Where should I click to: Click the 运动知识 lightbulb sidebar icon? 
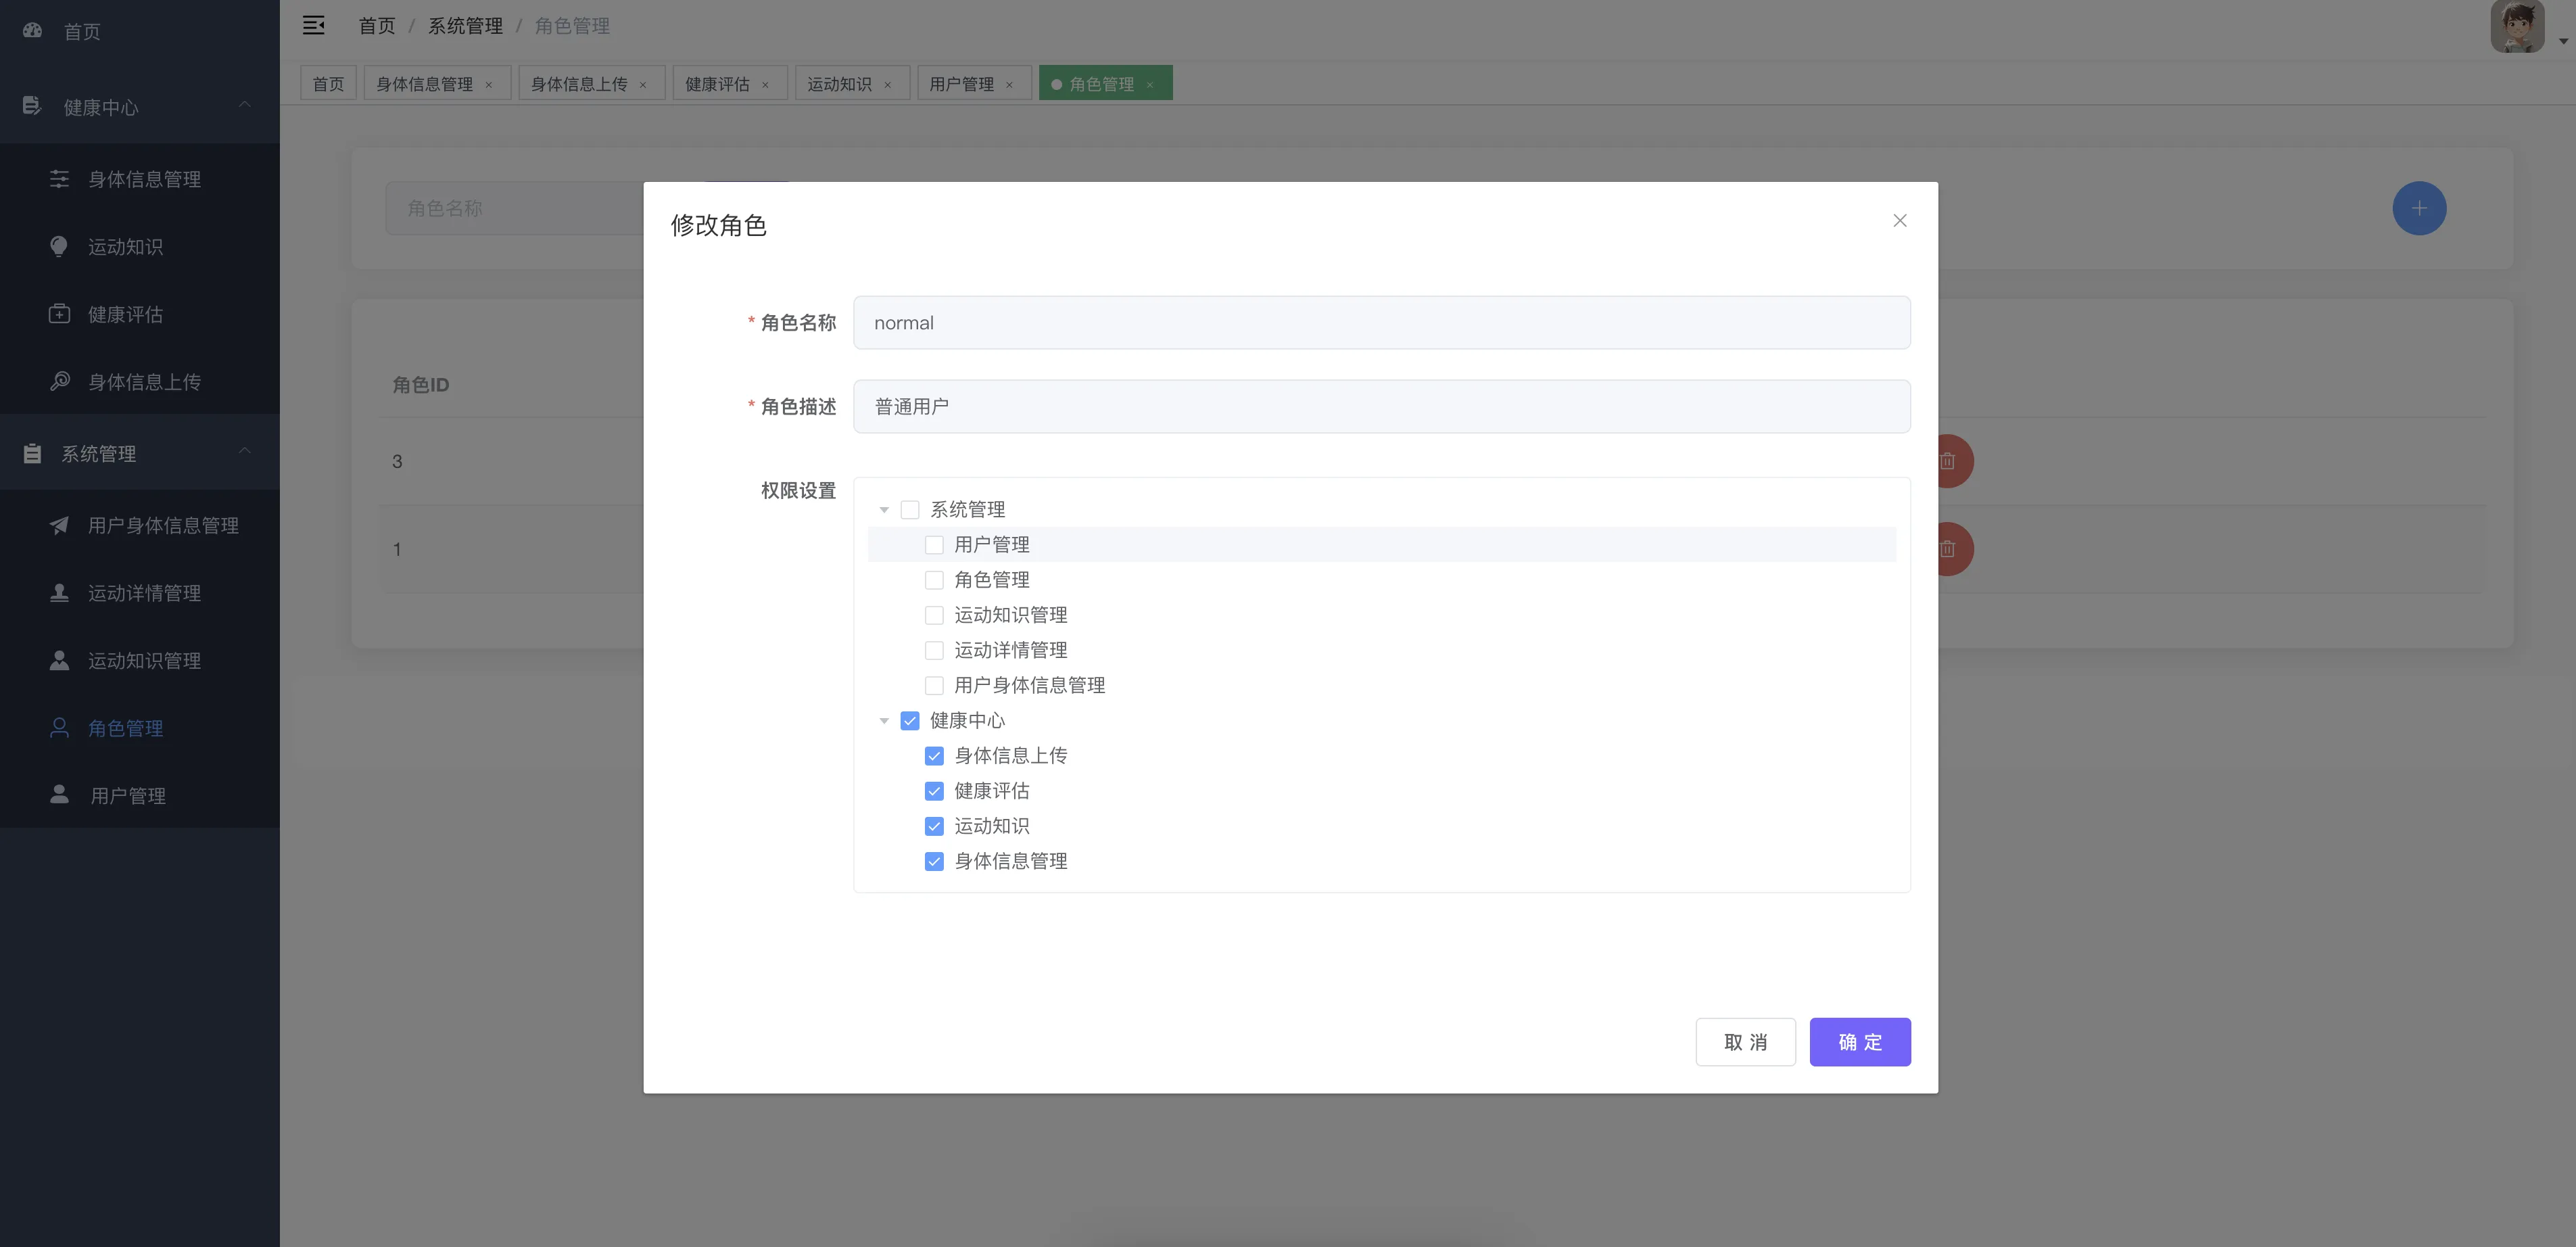pos(59,246)
